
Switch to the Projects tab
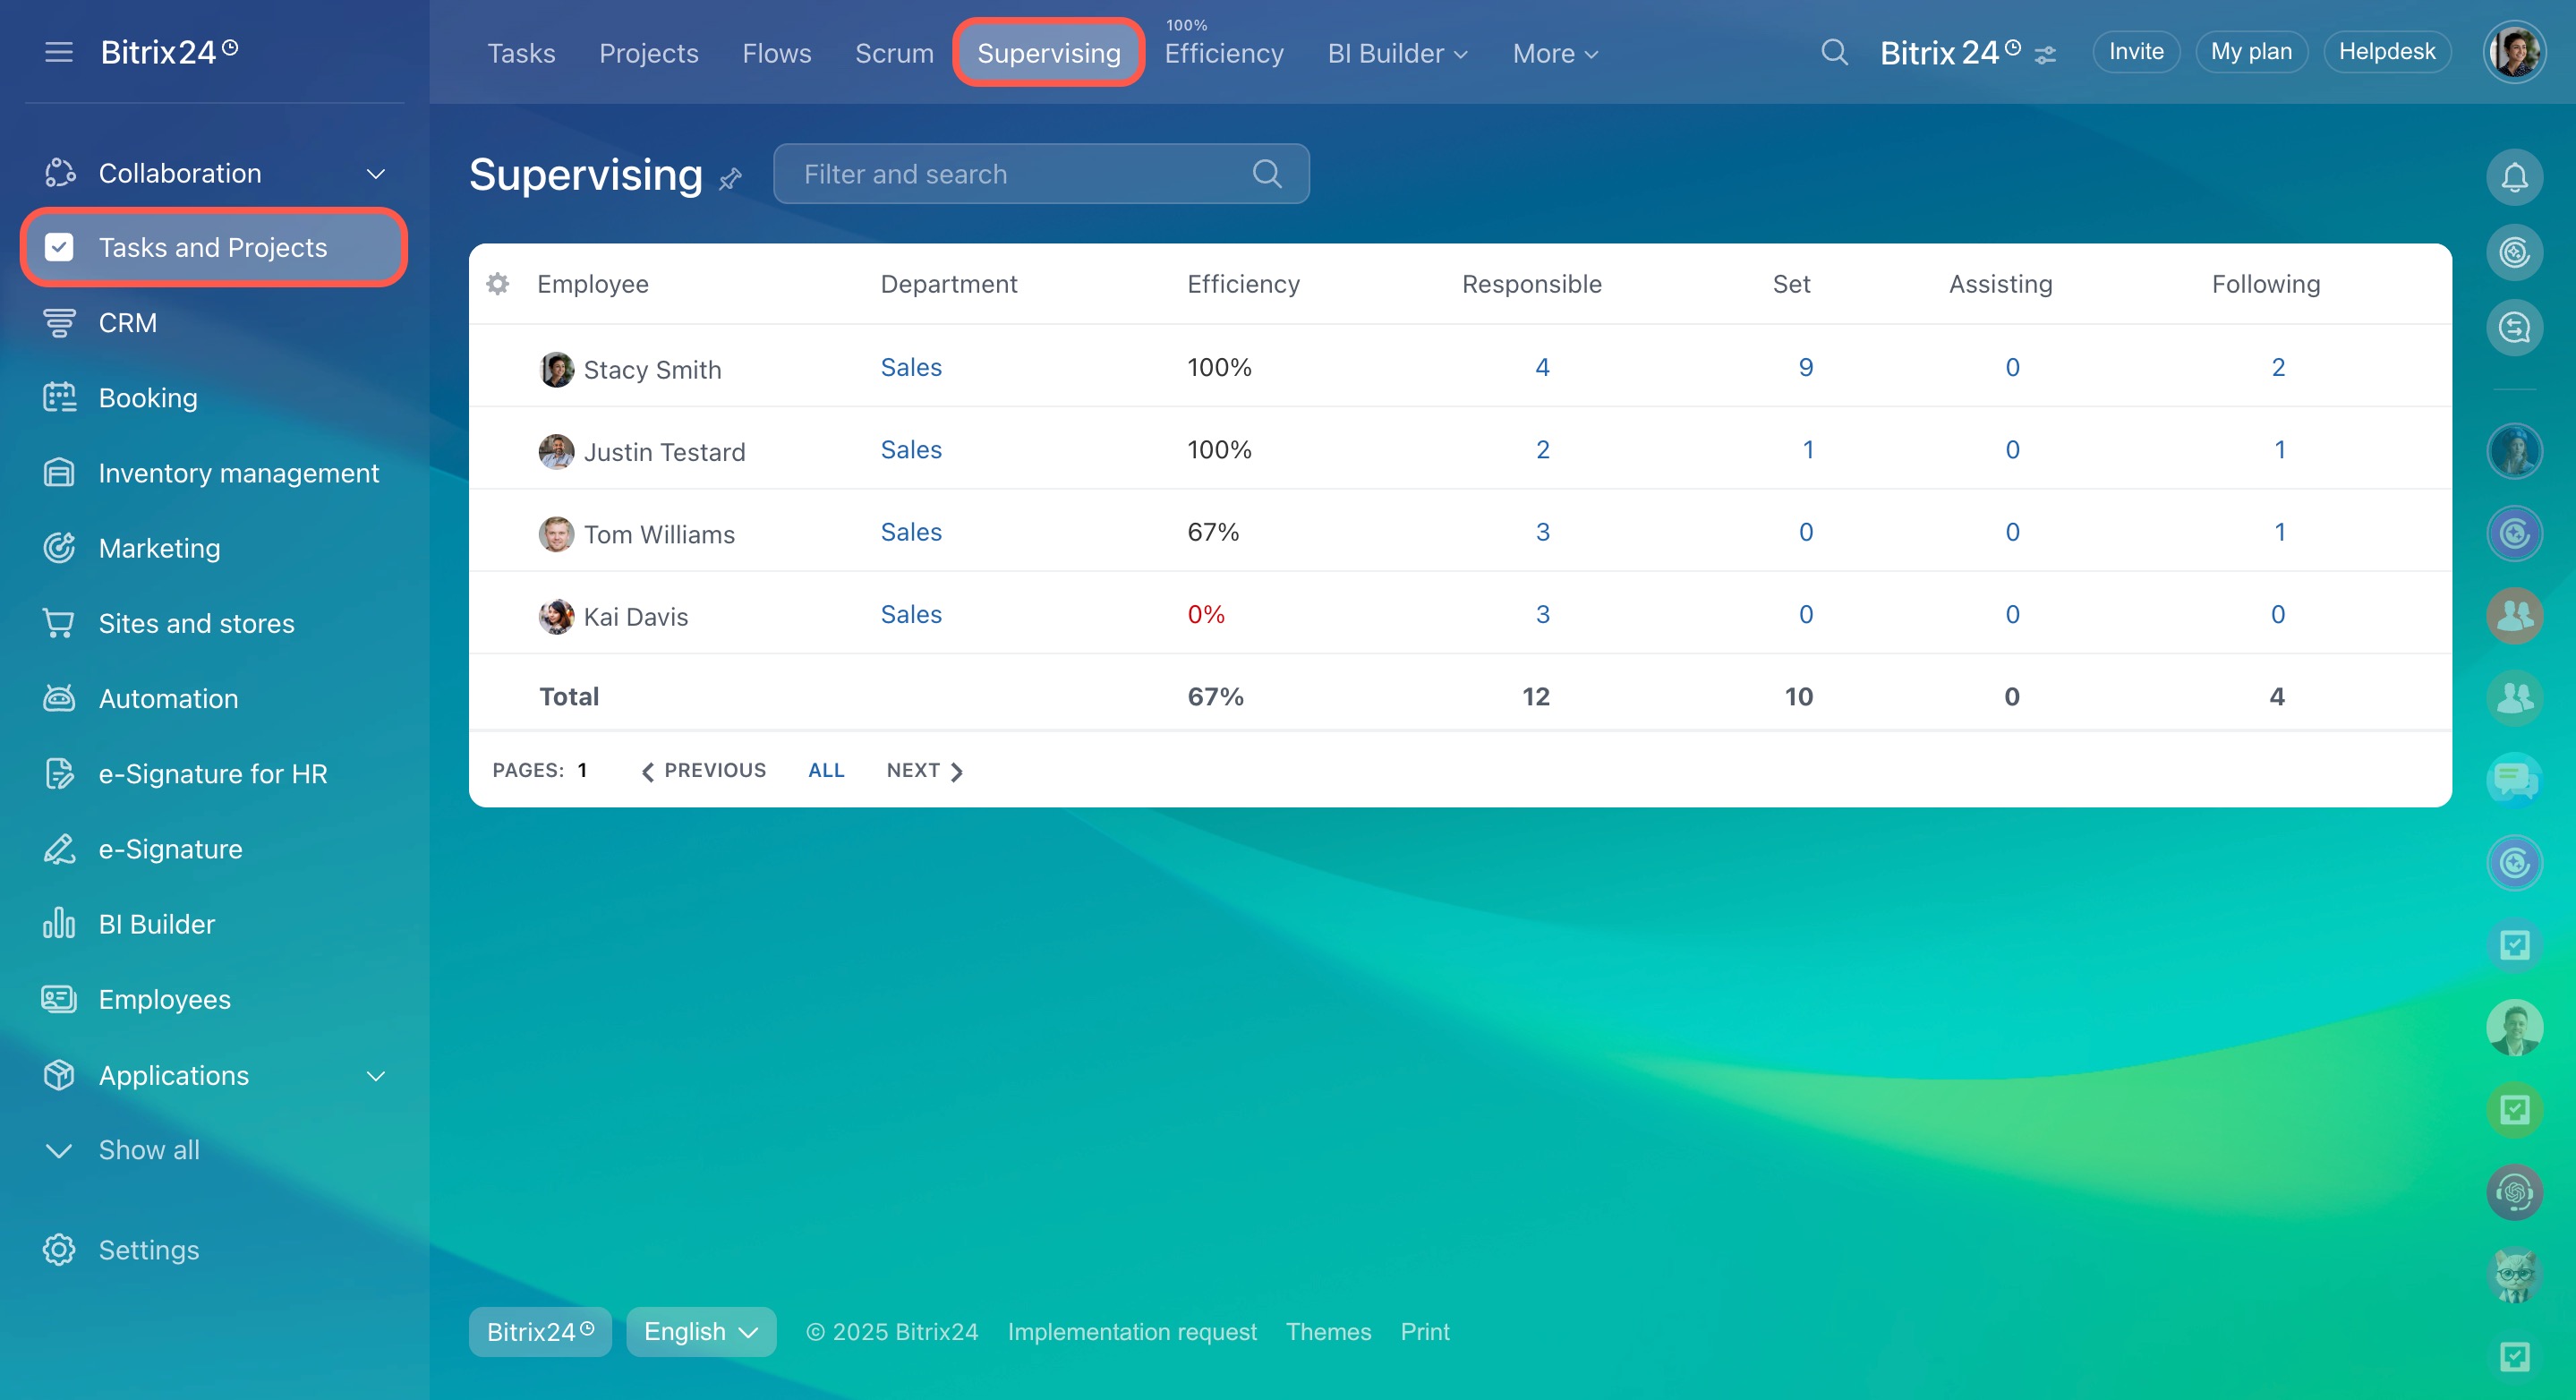[x=648, y=53]
